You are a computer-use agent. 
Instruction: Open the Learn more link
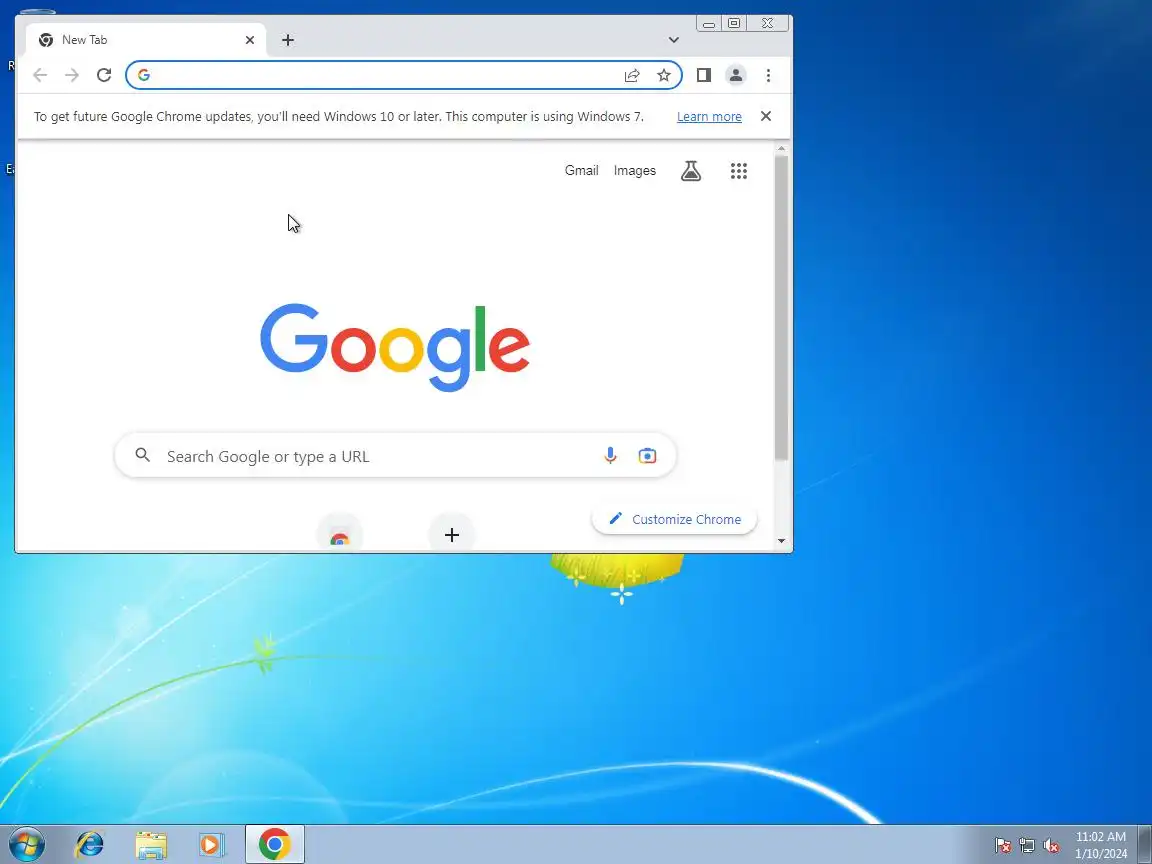(709, 116)
